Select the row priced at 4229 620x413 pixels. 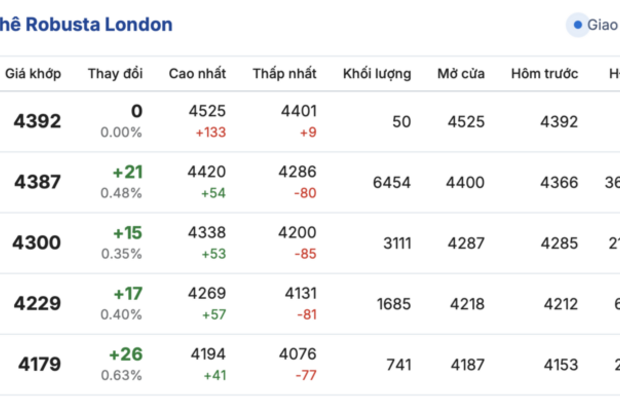pos(37,304)
